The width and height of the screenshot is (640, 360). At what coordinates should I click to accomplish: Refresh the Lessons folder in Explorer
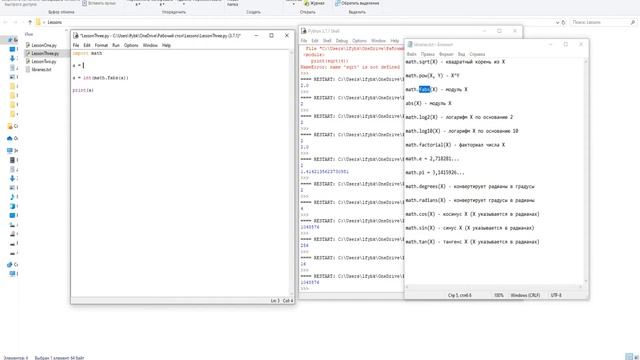click(x=564, y=22)
